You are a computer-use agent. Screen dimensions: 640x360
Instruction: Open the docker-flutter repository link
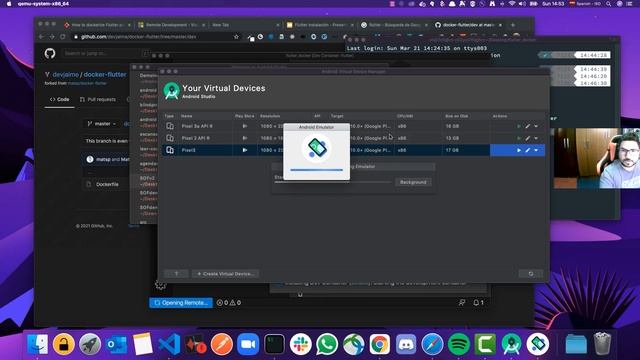105,75
